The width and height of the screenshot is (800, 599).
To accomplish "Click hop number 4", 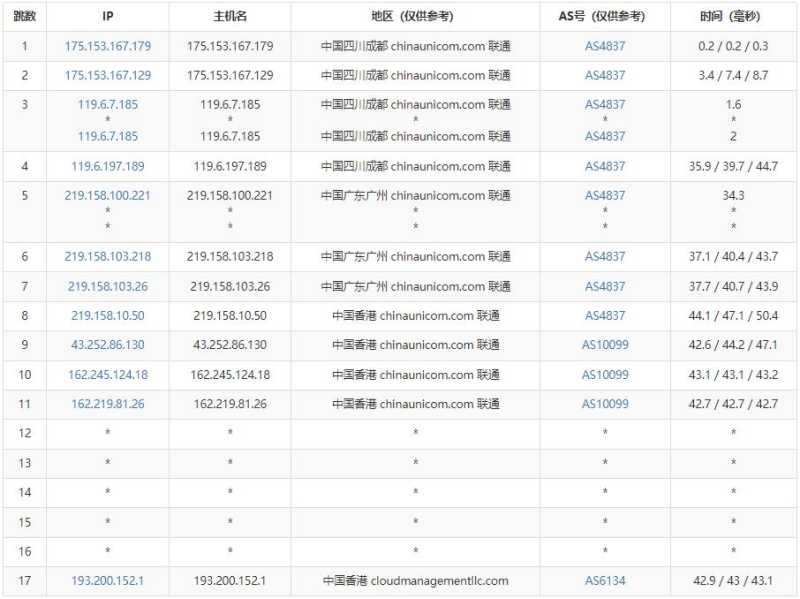I will 24,166.
